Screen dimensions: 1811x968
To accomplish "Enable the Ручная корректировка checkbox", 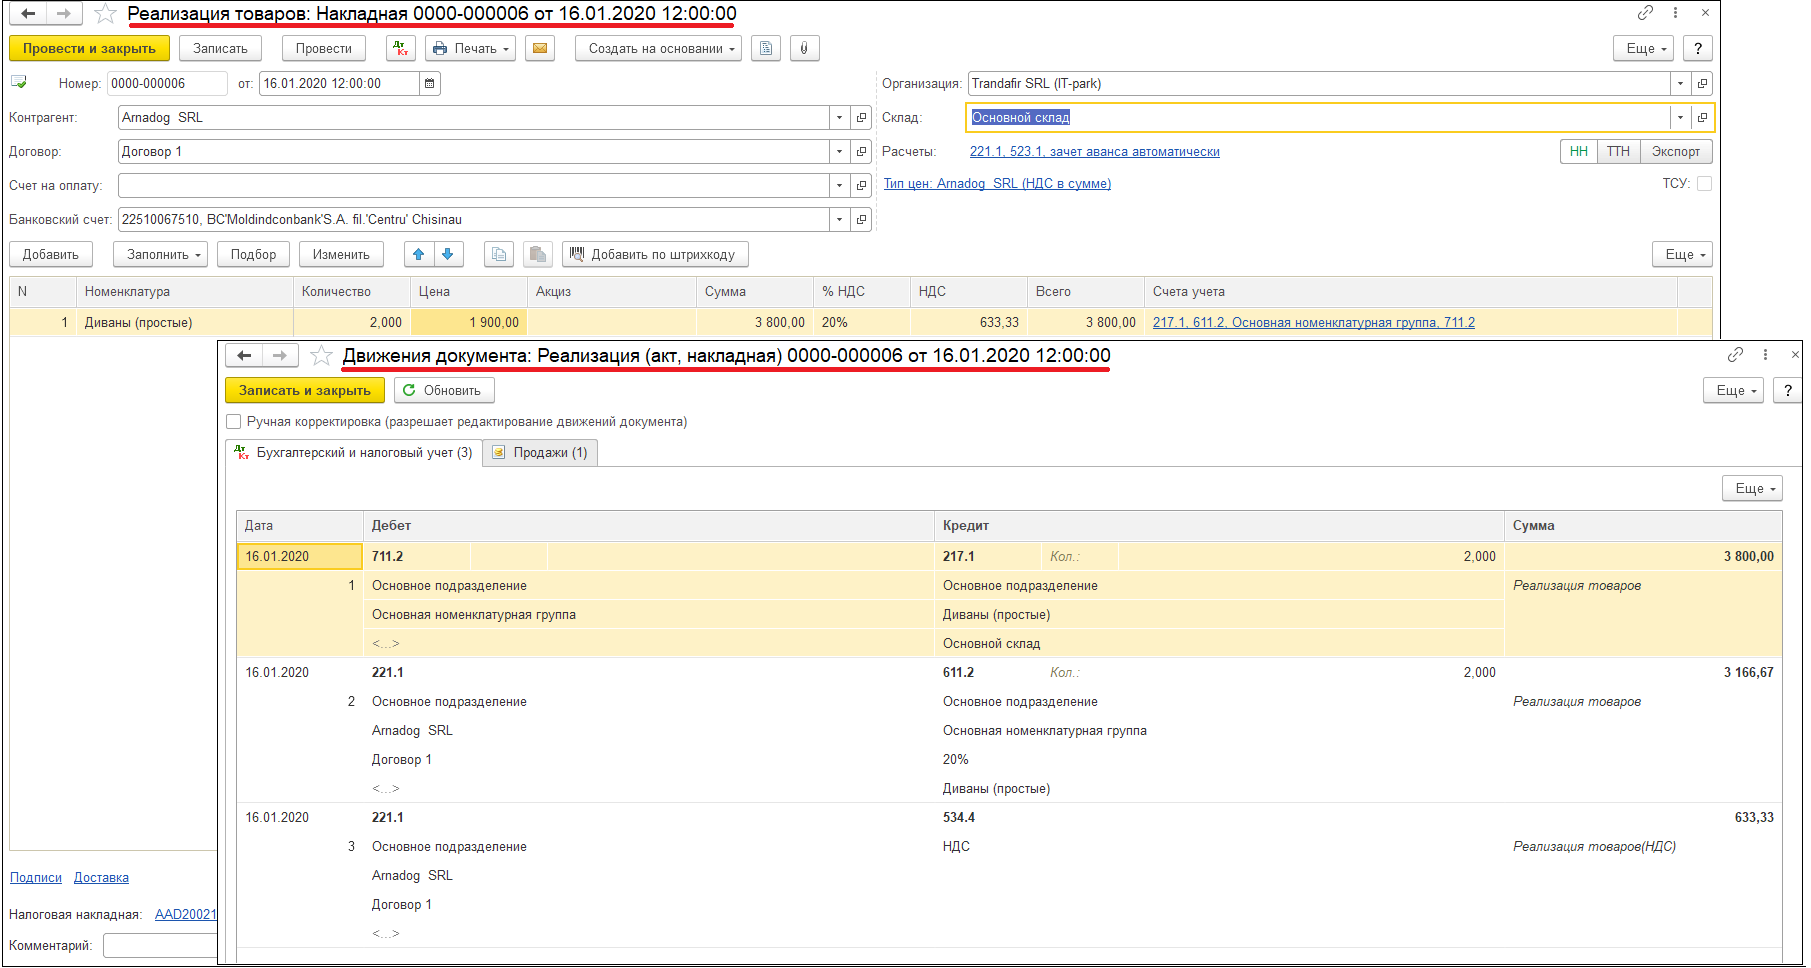I will point(234,422).
